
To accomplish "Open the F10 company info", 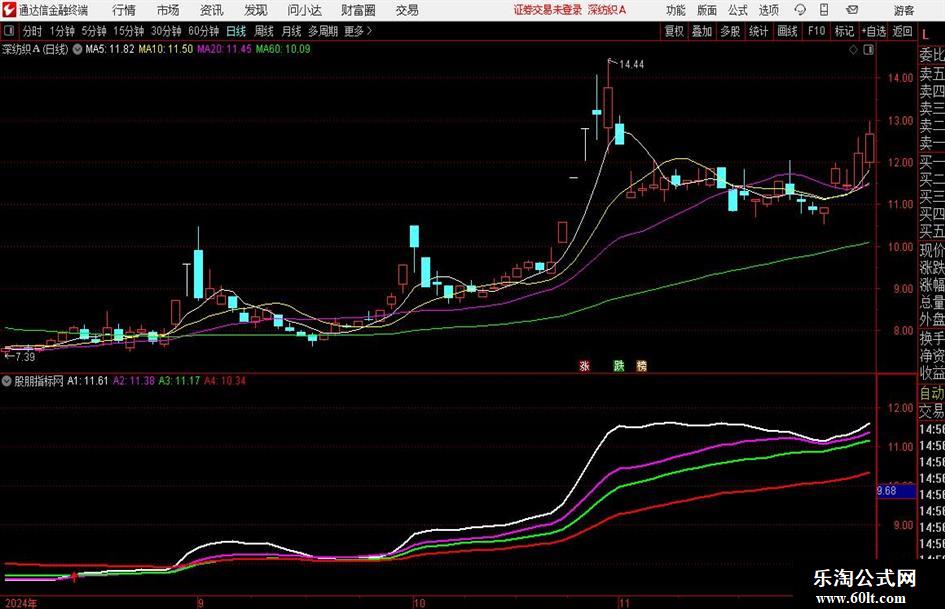I will click(817, 31).
